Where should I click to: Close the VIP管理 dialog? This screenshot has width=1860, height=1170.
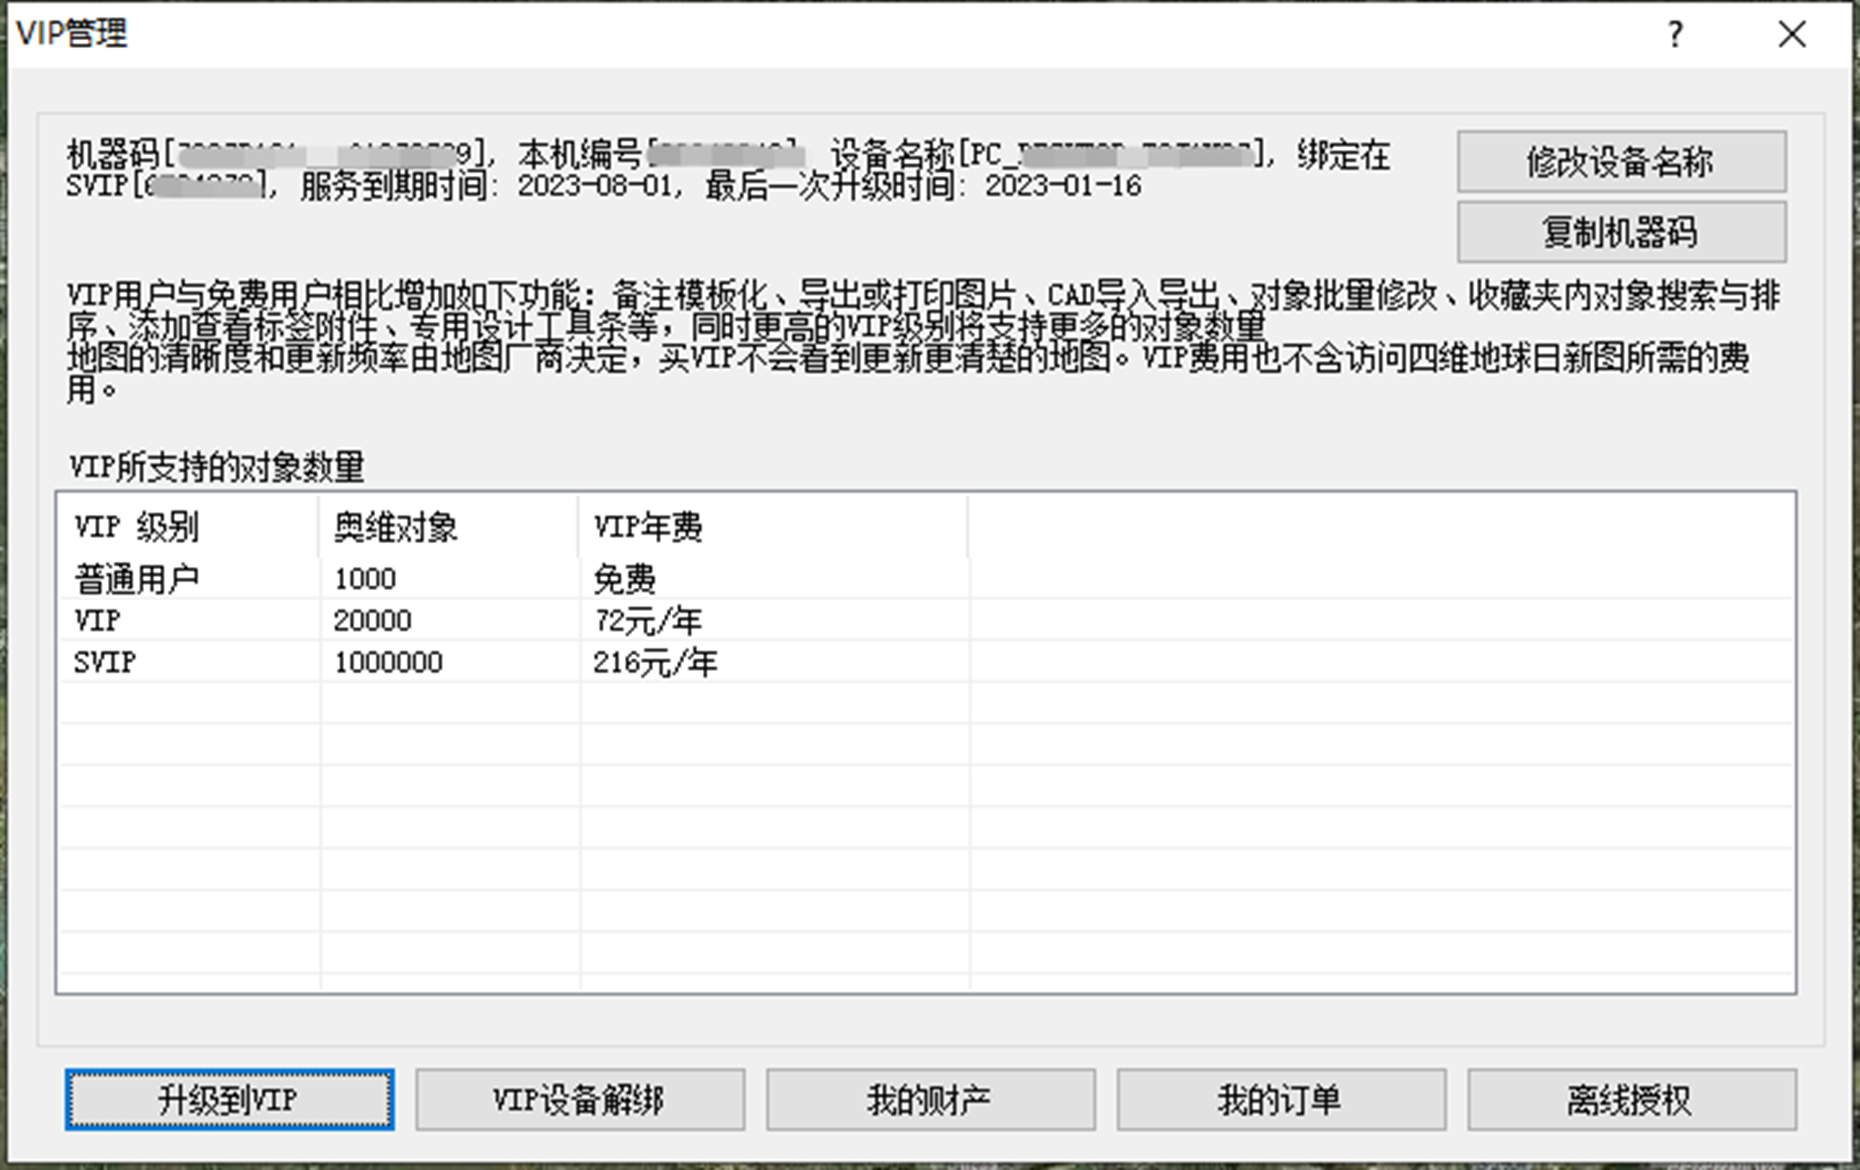click(1793, 35)
